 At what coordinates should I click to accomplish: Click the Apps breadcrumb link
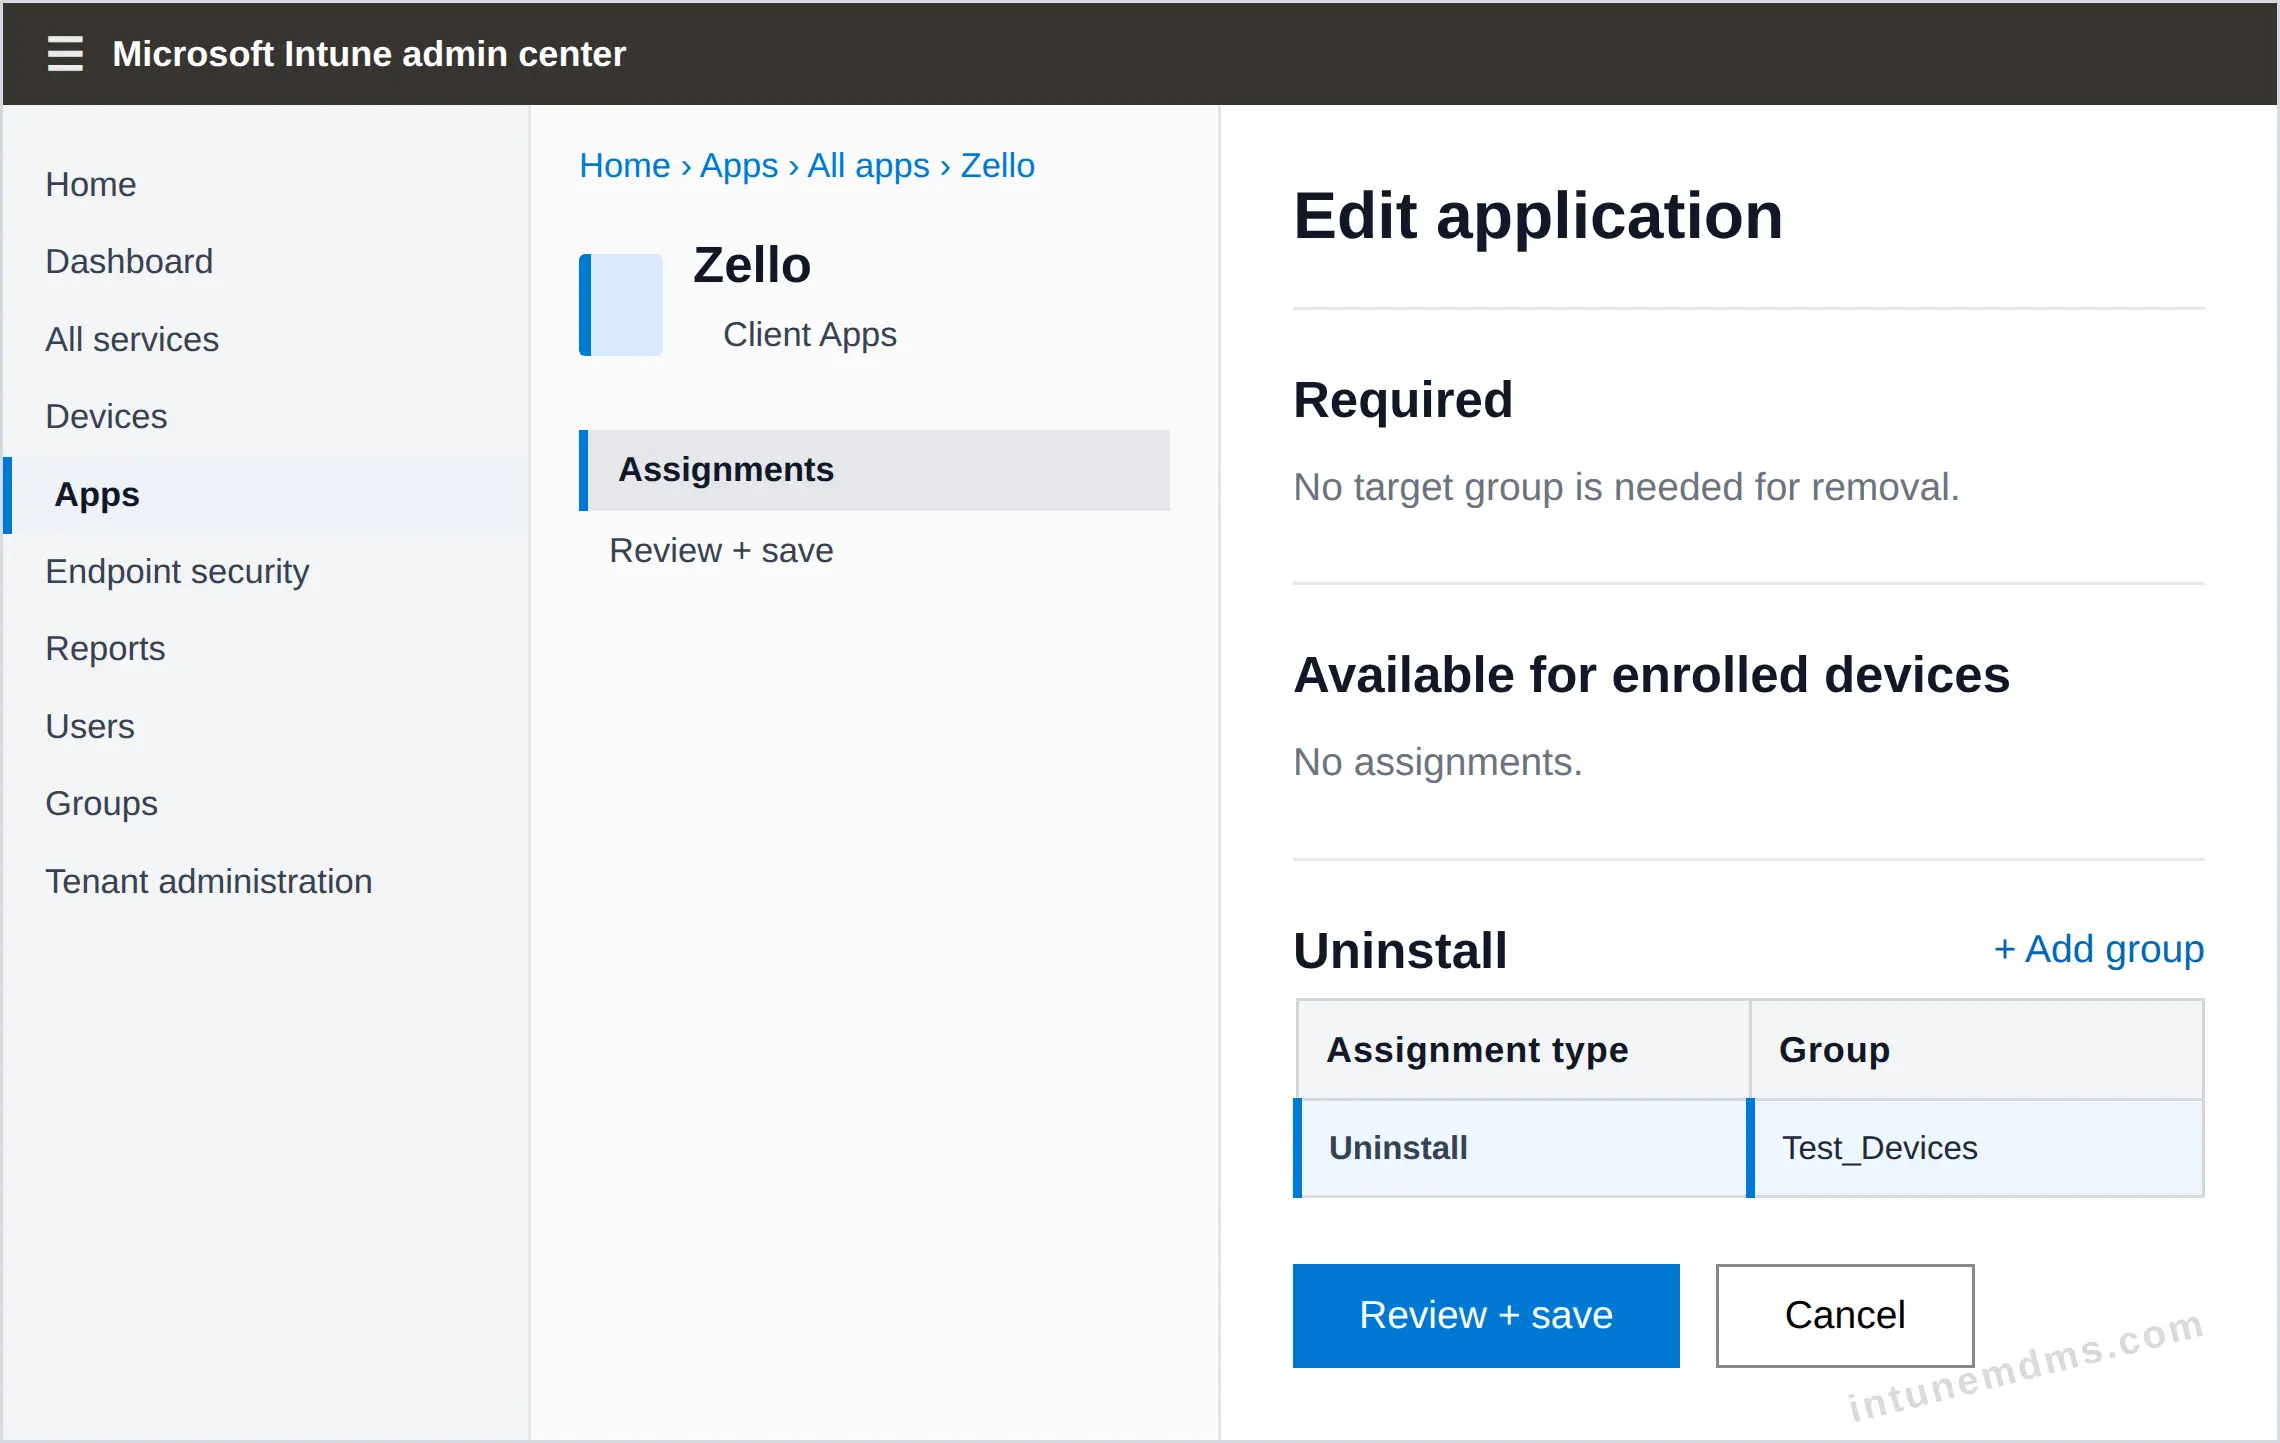click(x=738, y=166)
